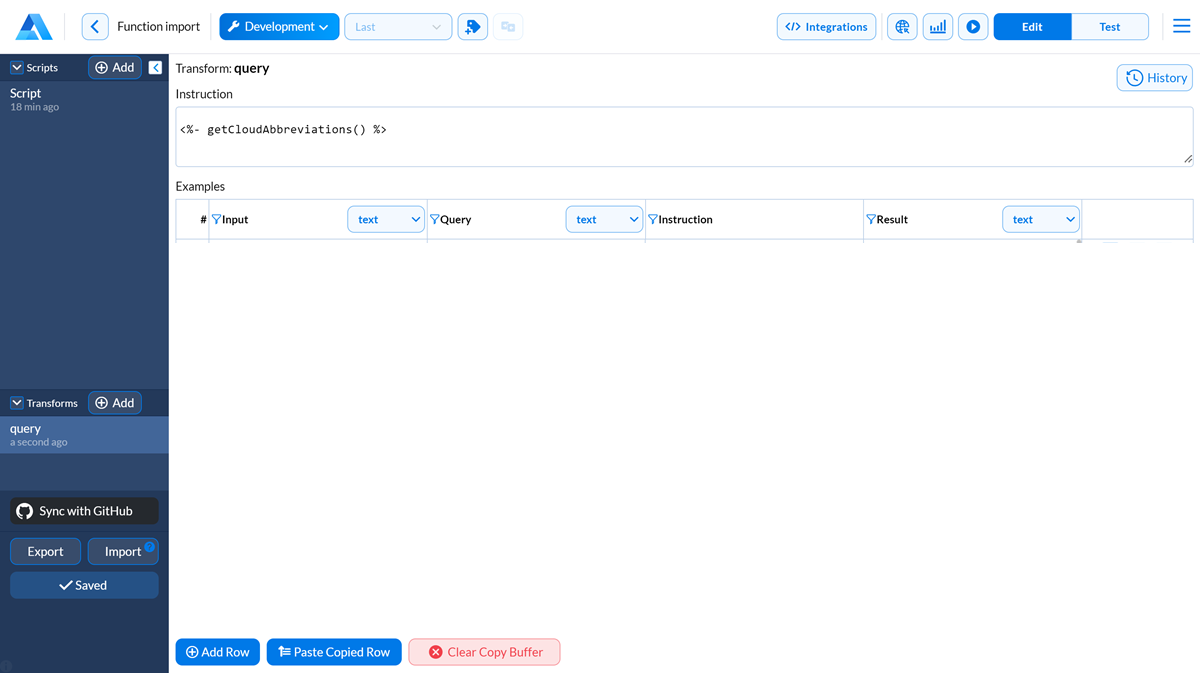1200x673 pixels.
Task: Click Sync with GitHub
Action: pyautogui.click(x=85, y=511)
